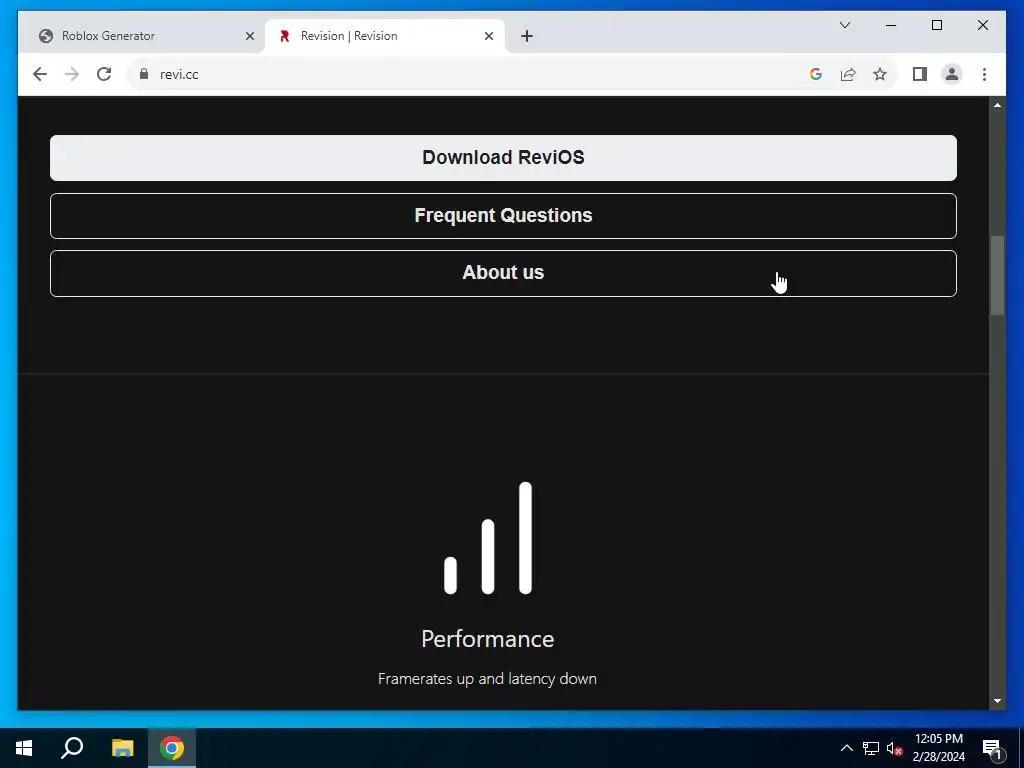Screen dimensions: 1024x768
Task: Open Windows taskbar search
Action: [72, 748]
